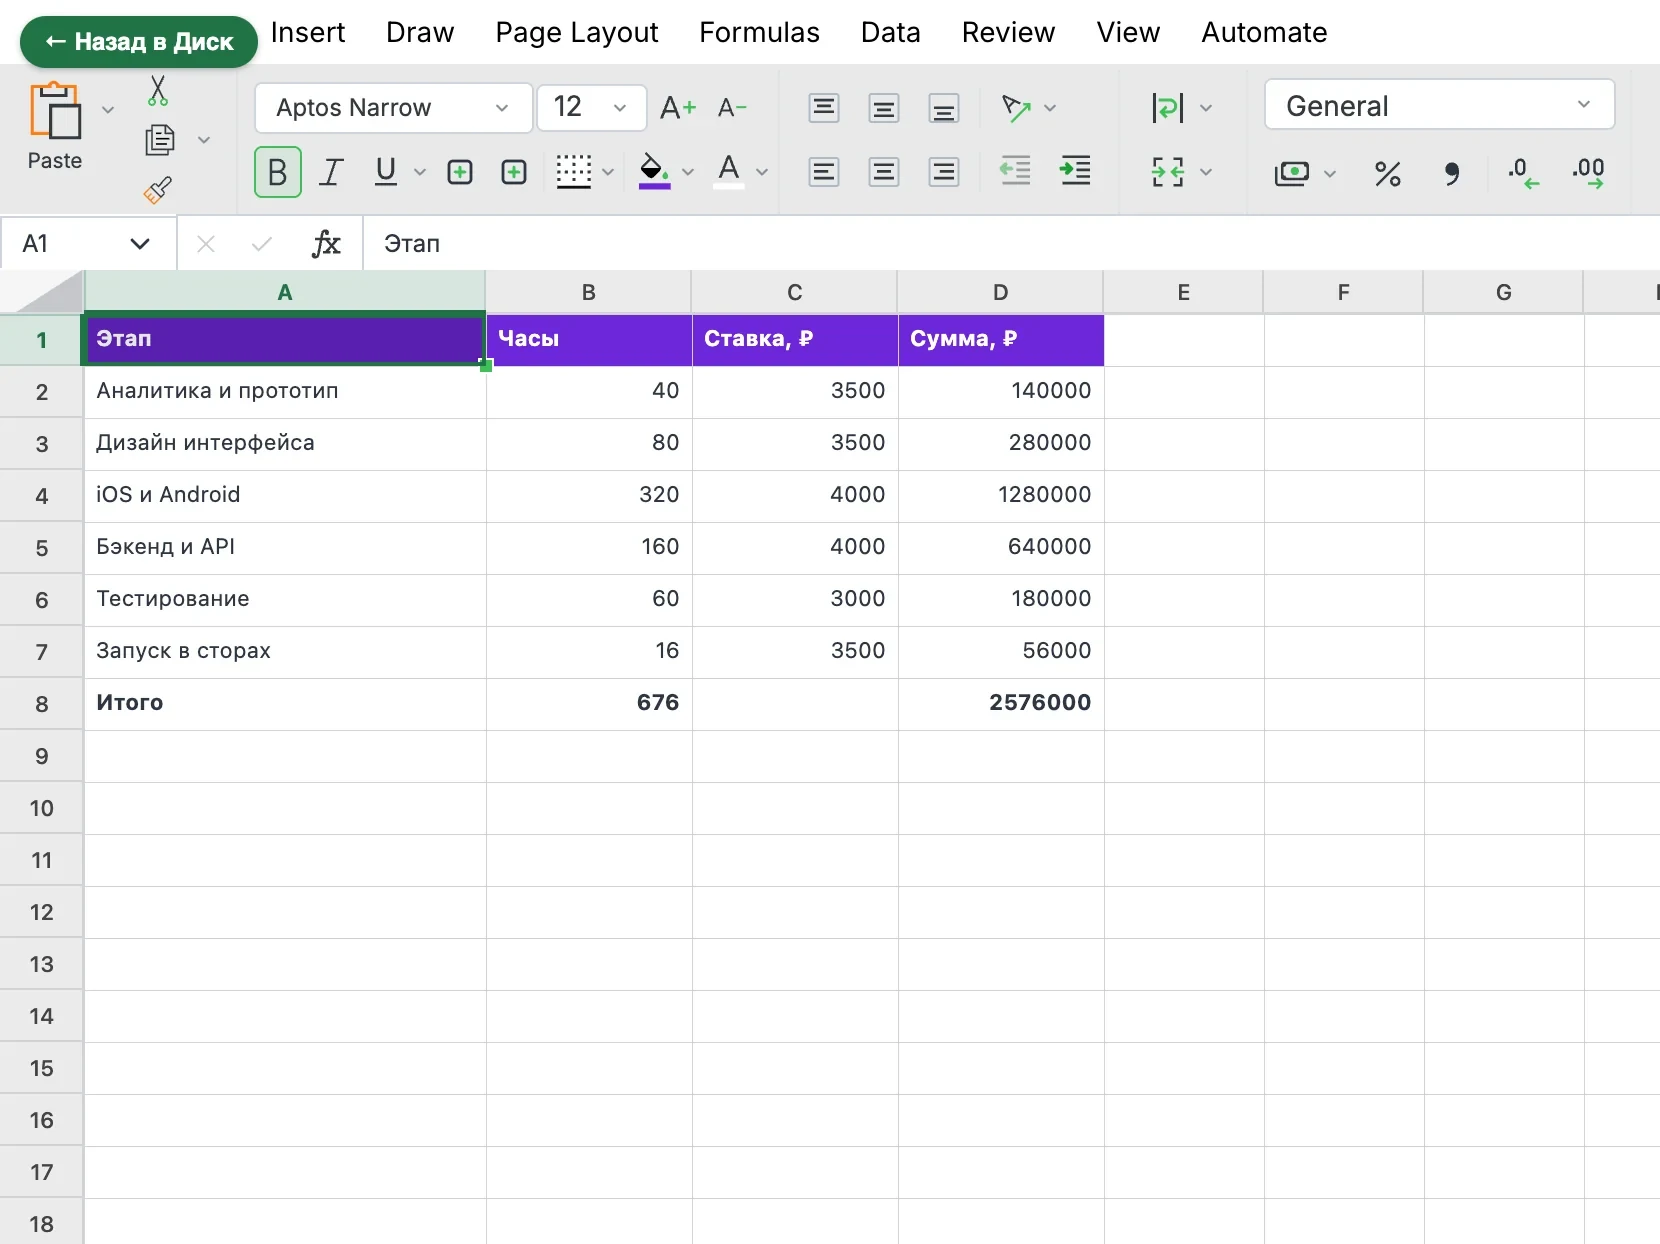Apply the purple fill color
The width and height of the screenshot is (1660, 1244).
(654, 172)
